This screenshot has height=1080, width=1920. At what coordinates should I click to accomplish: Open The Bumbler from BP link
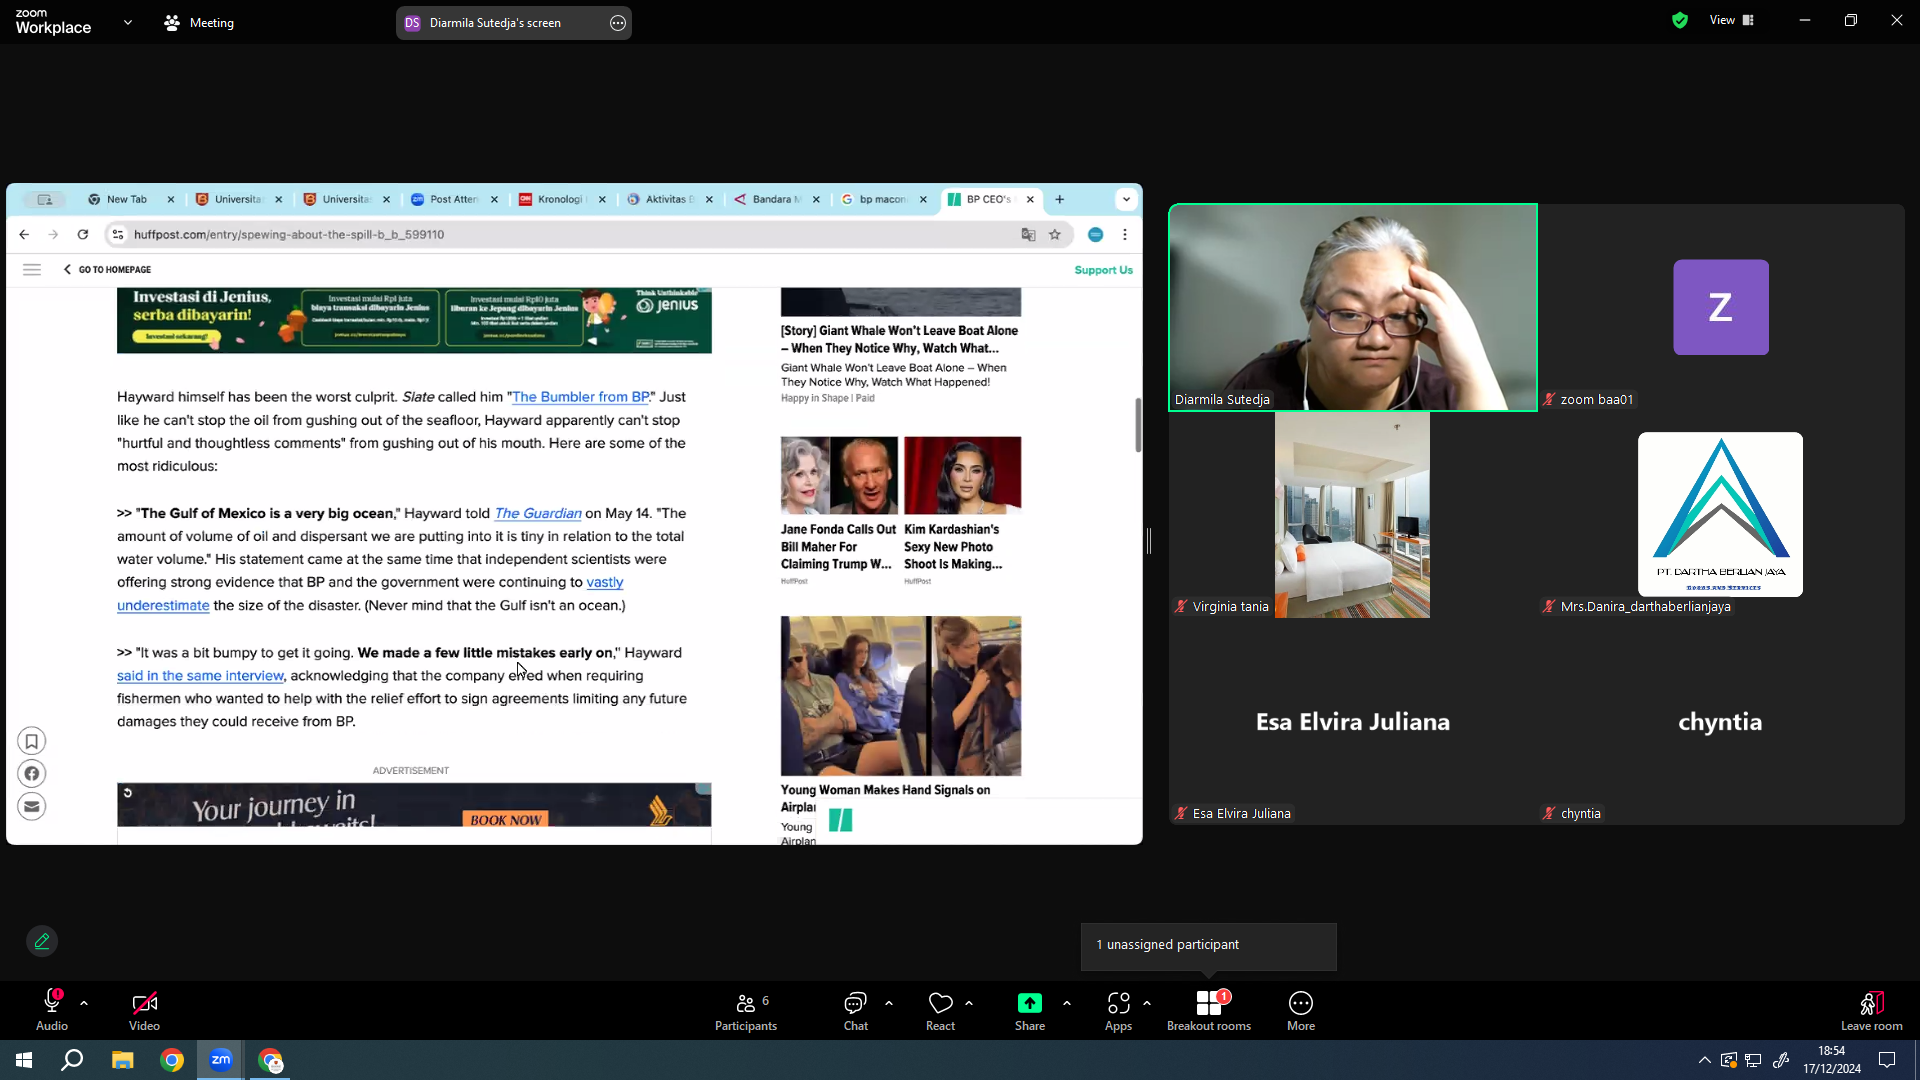[580, 397]
